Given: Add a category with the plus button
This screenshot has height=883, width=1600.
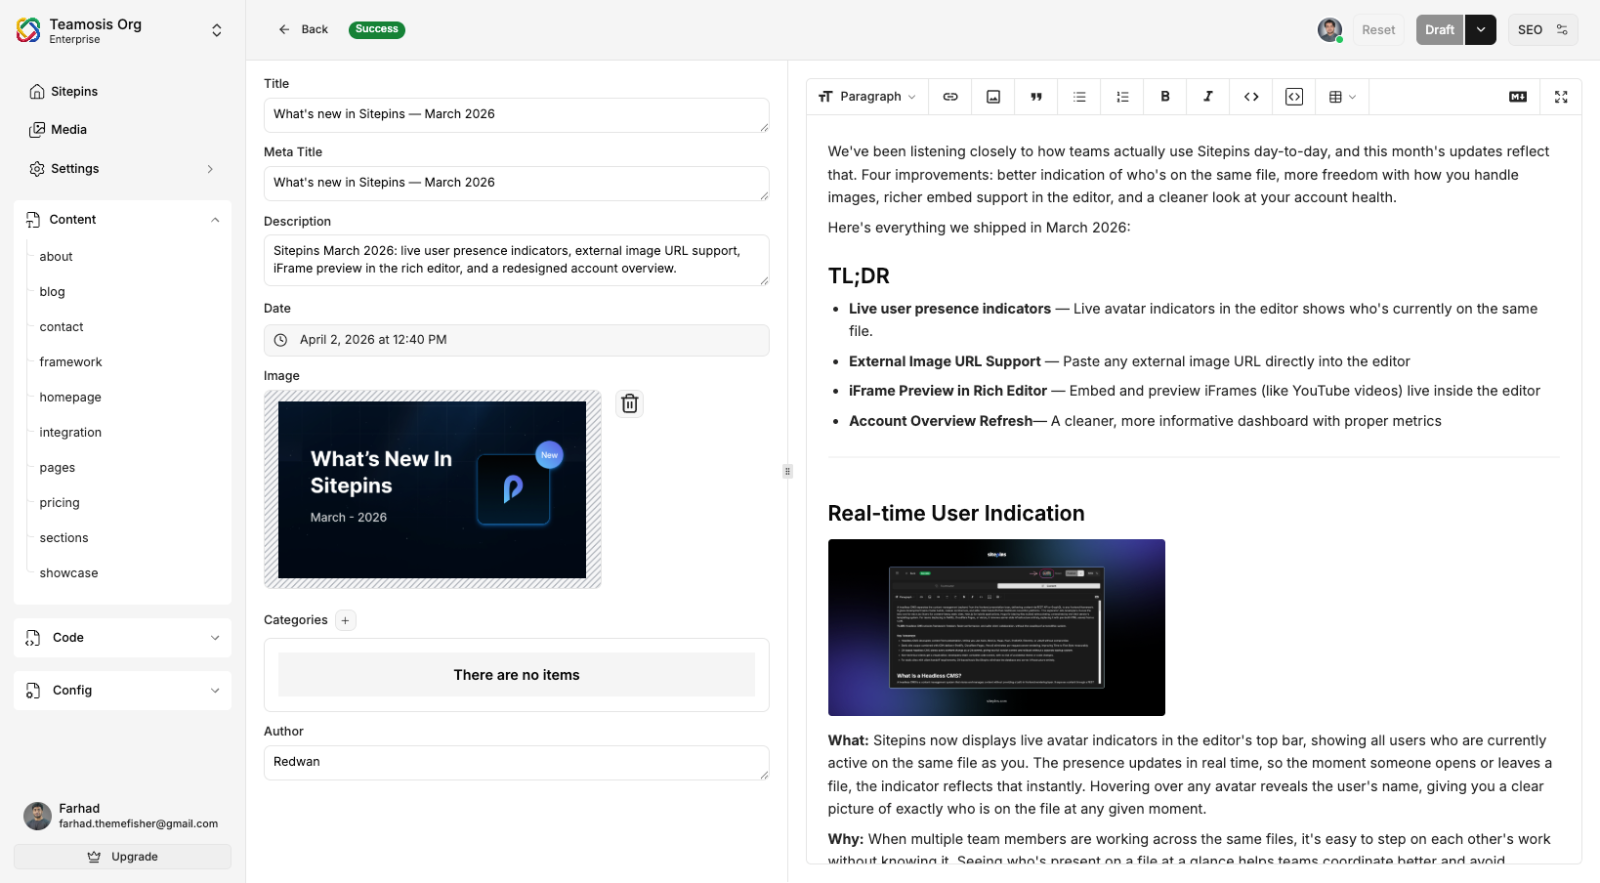Looking at the screenshot, I should tap(345, 620).
